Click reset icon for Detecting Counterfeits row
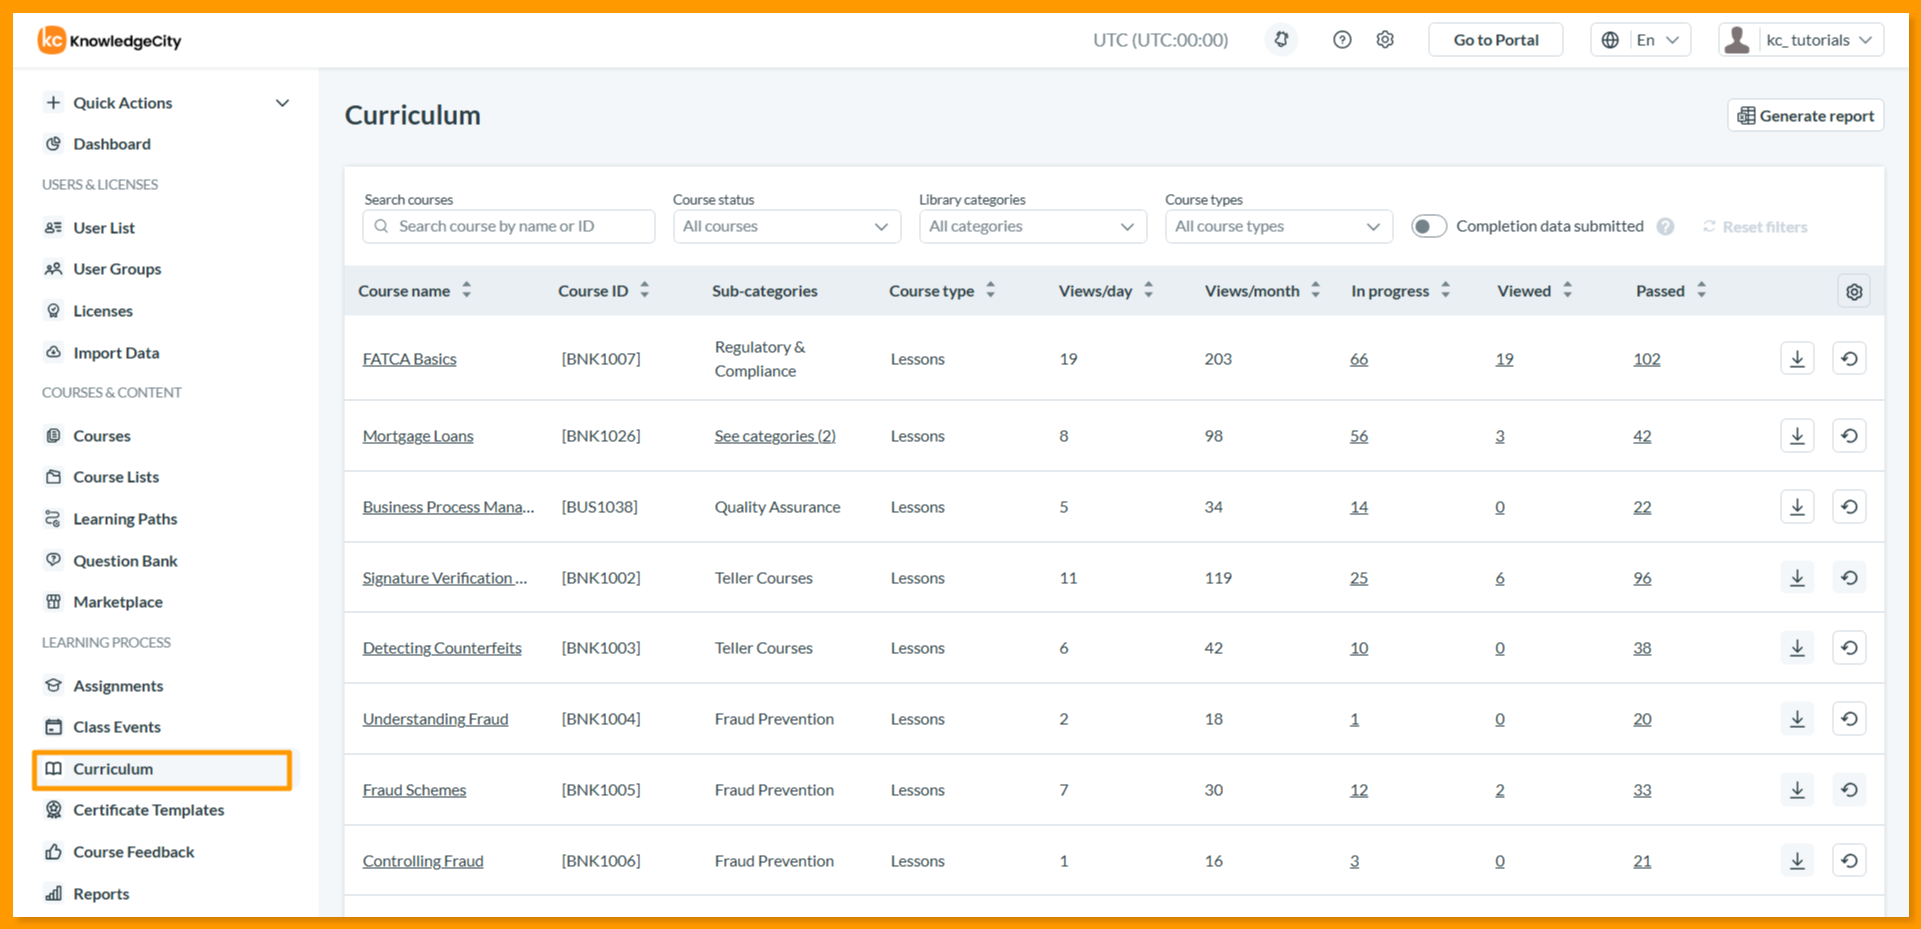The height and width of the screenshot is (929, 1921). point(1849,648)
